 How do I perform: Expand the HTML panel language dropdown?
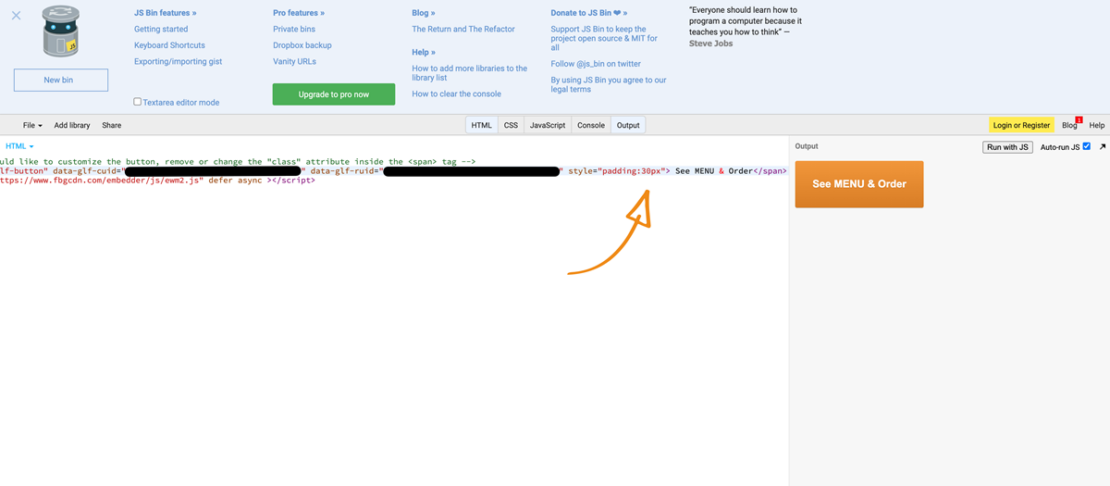(x=19, y=146)
